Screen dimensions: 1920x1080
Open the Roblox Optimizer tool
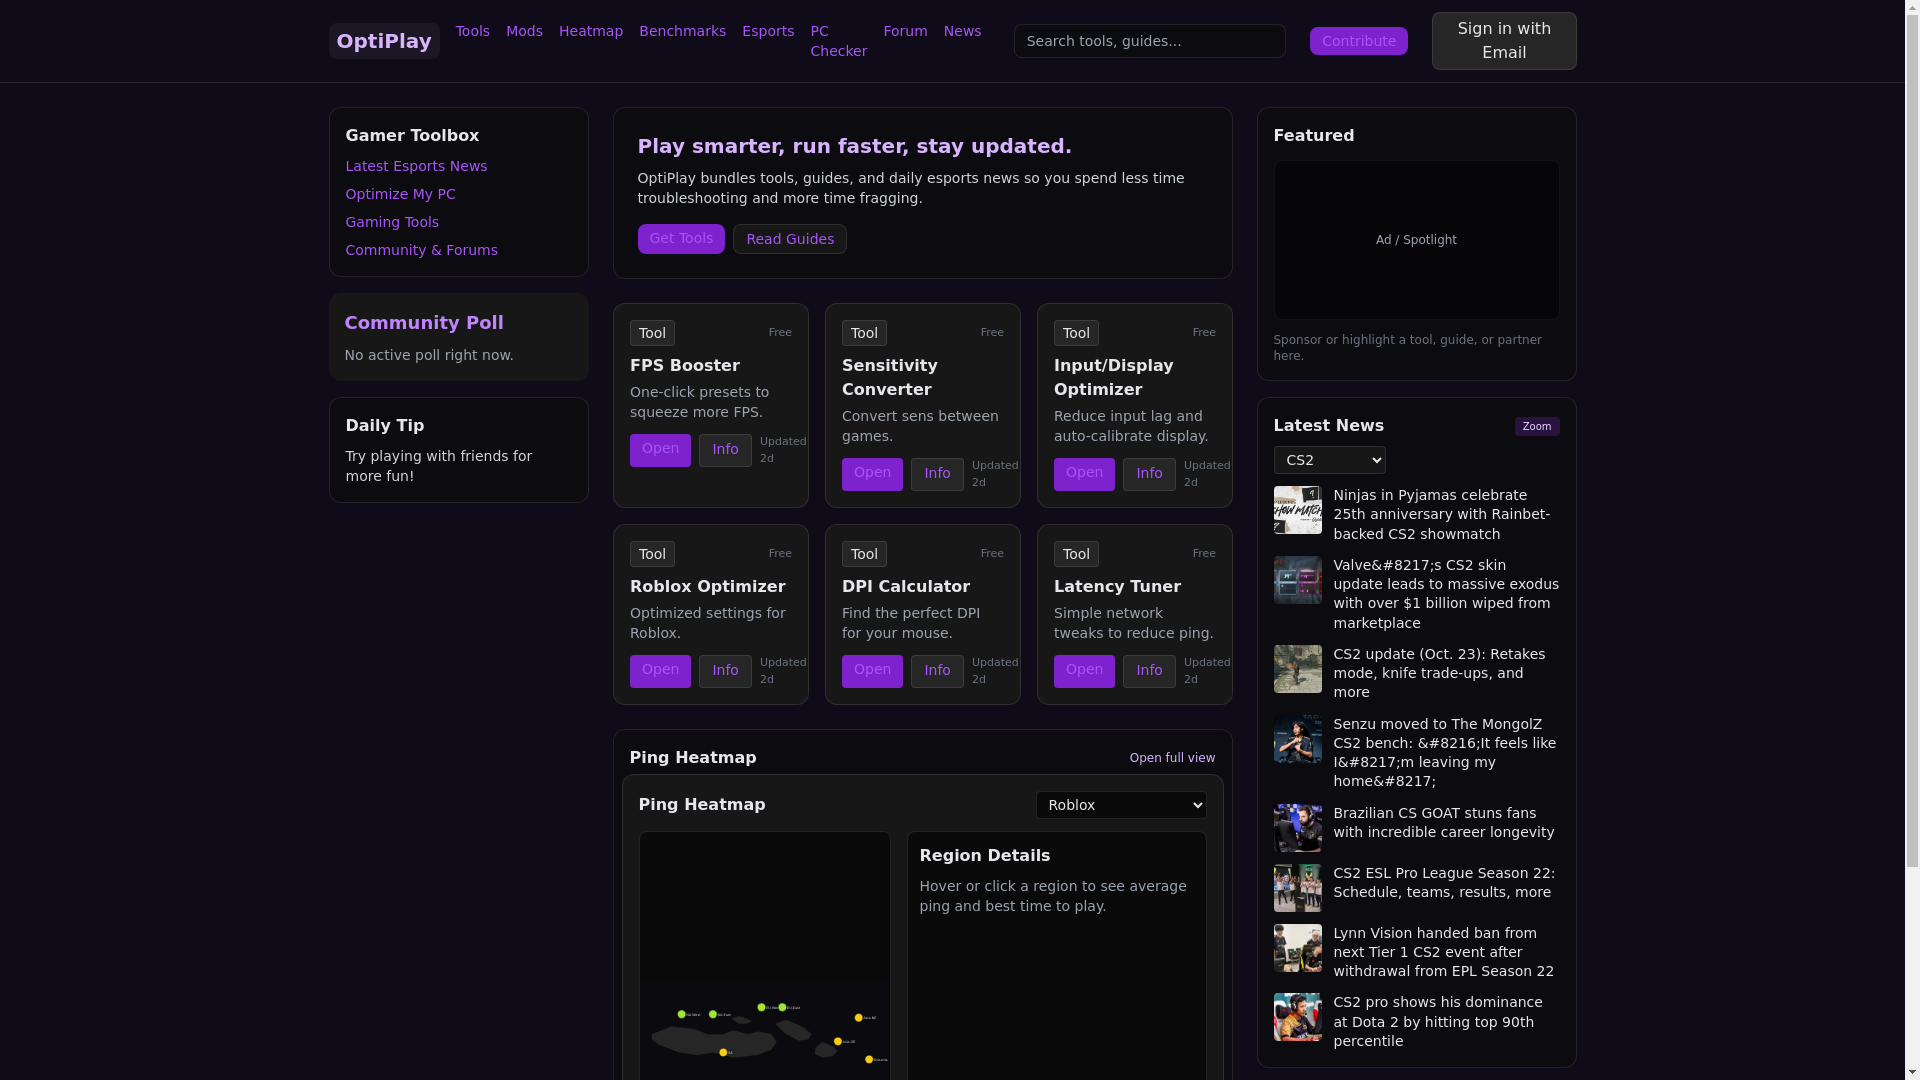click(x=660, y=671)
